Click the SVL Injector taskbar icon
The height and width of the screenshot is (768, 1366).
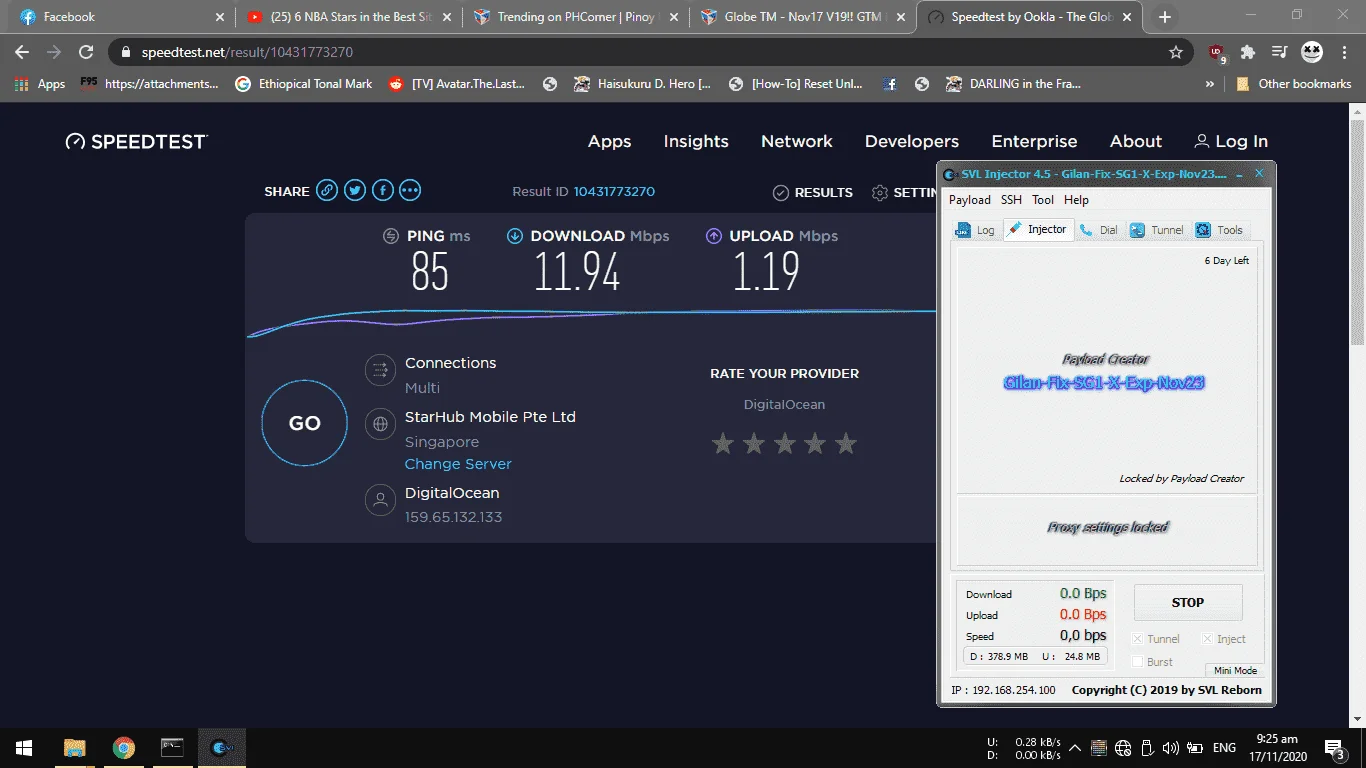coord(222,747)
